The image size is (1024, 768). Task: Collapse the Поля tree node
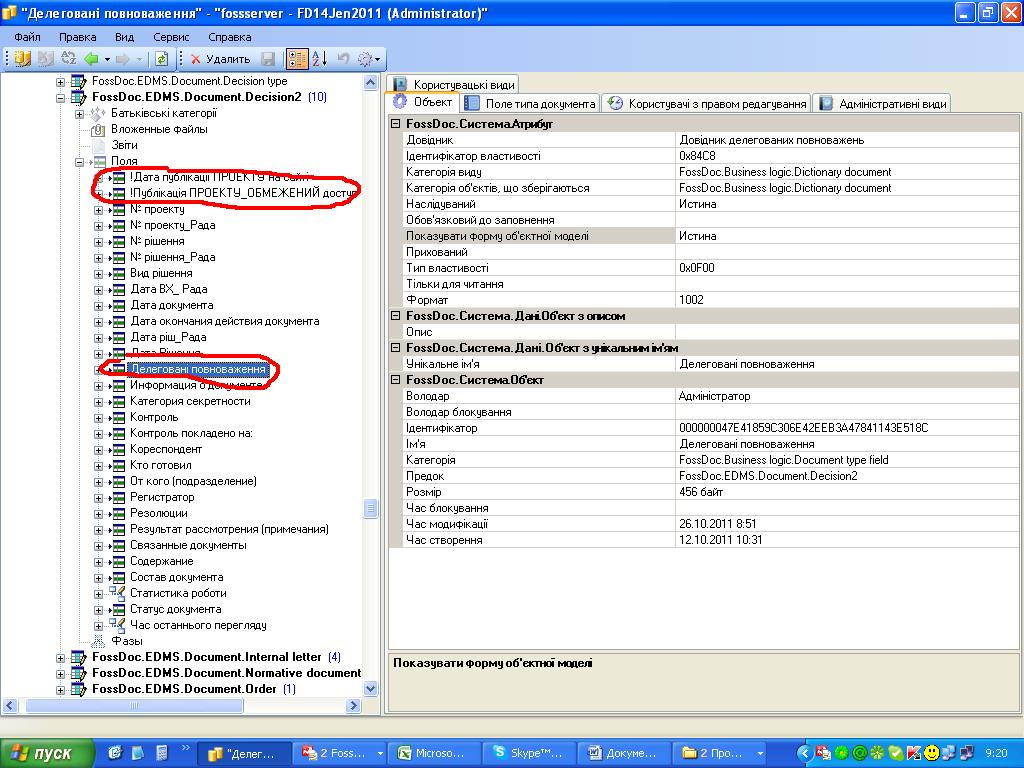pyautogui.click(x=80, y=161)
